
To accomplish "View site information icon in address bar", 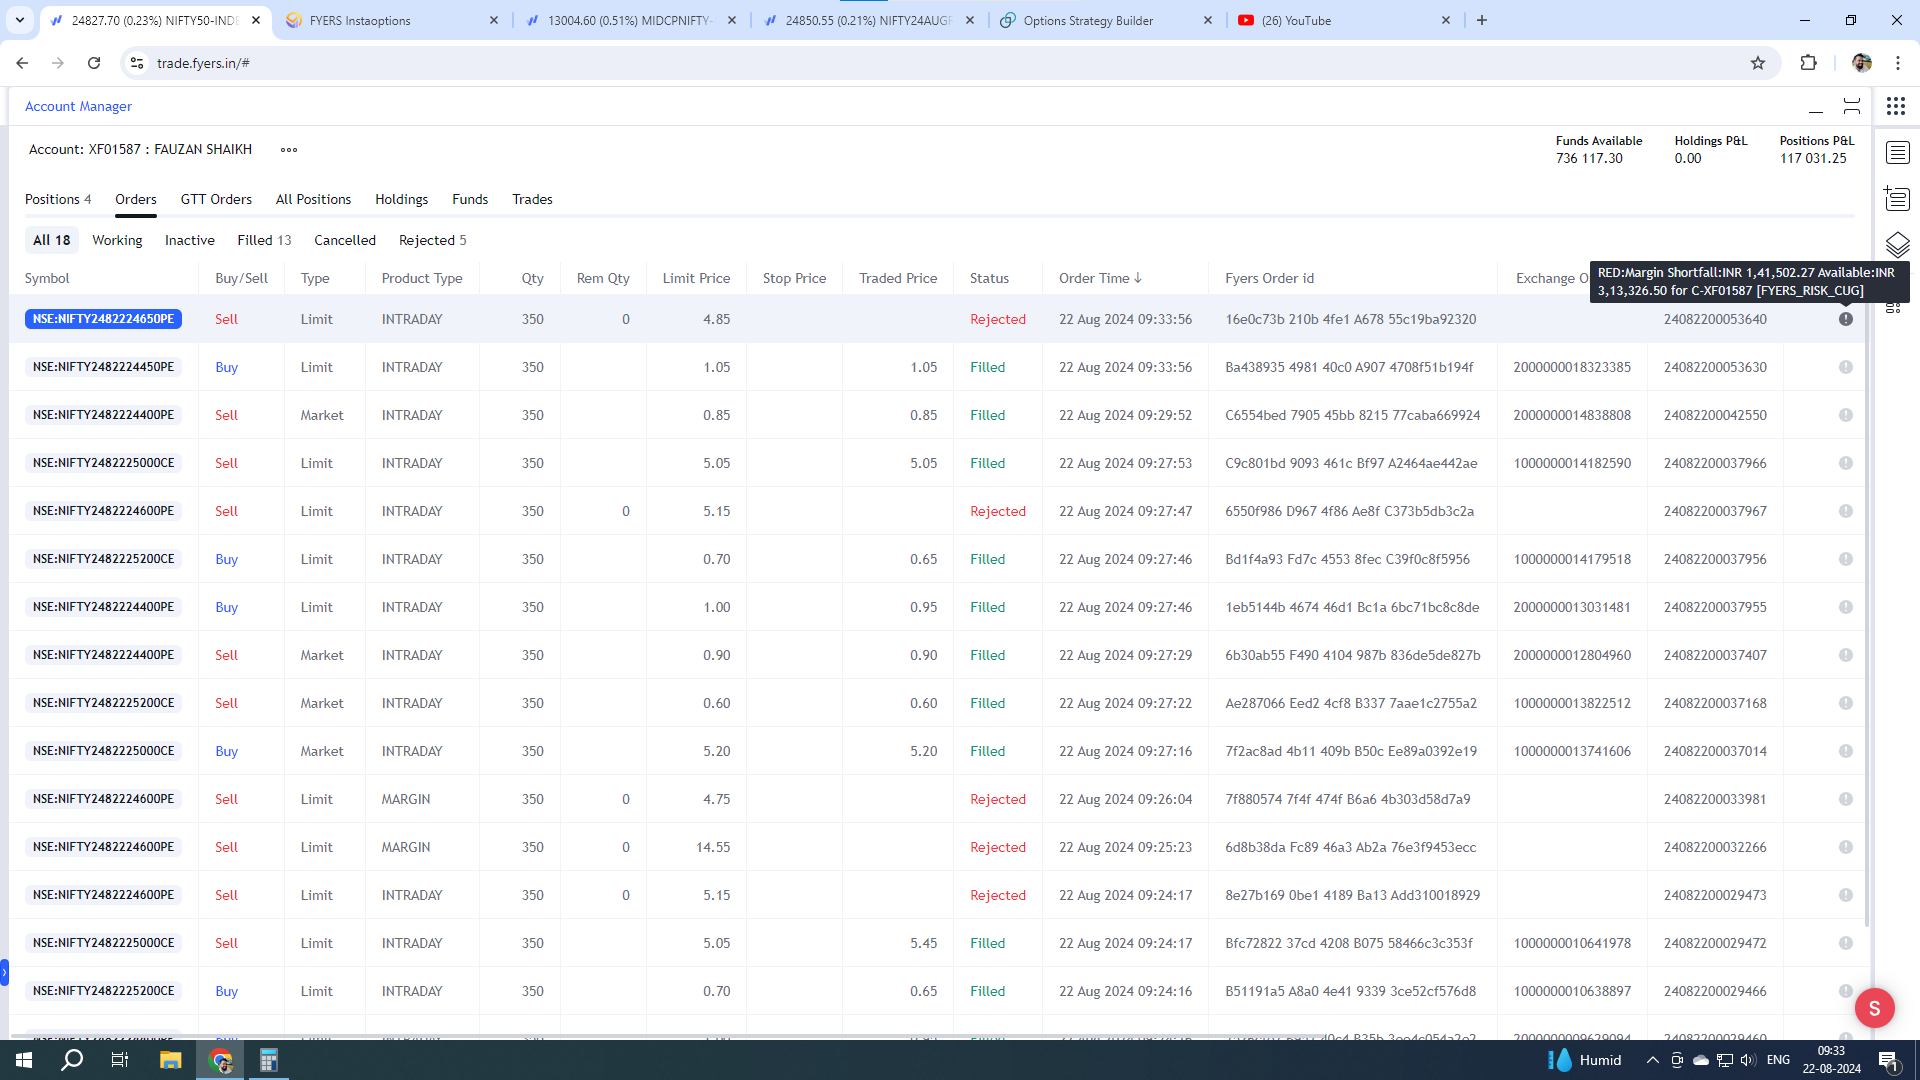I will pyautogui.click(x=137, y=63).
